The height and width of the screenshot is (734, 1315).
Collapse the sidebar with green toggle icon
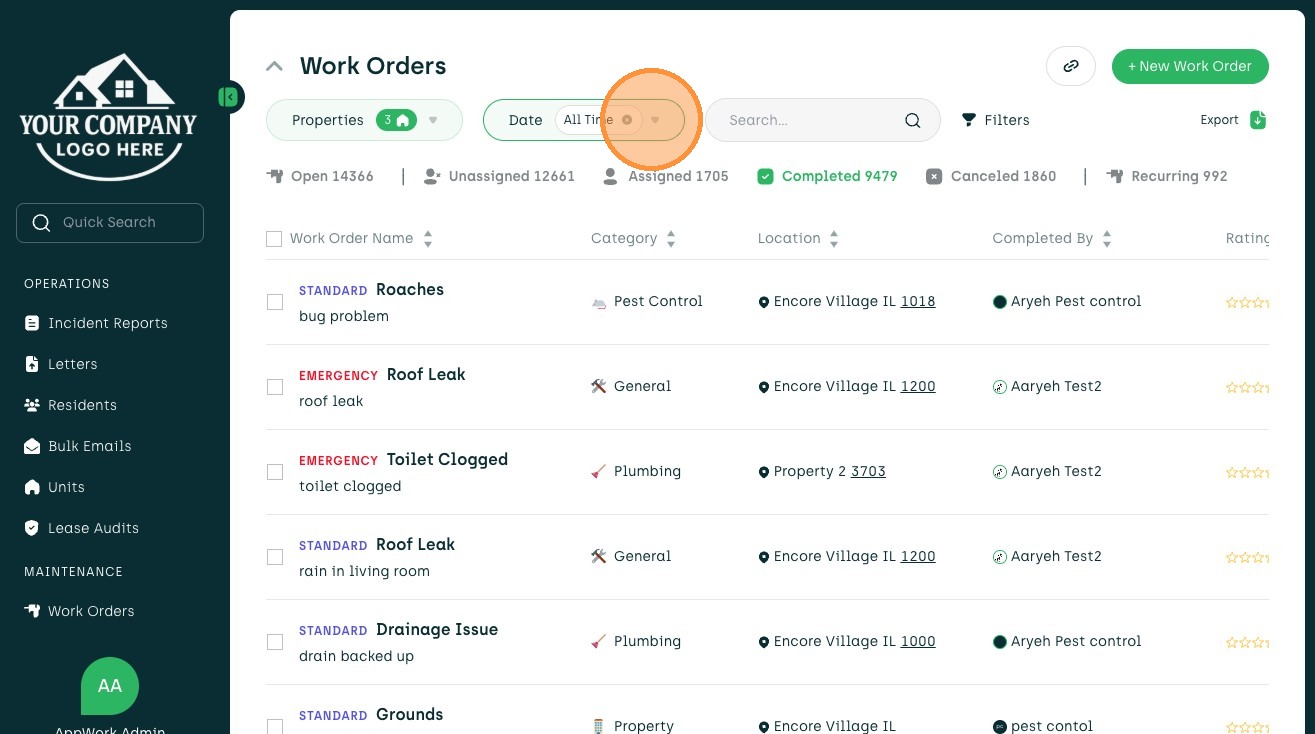[x=229, y=97]
